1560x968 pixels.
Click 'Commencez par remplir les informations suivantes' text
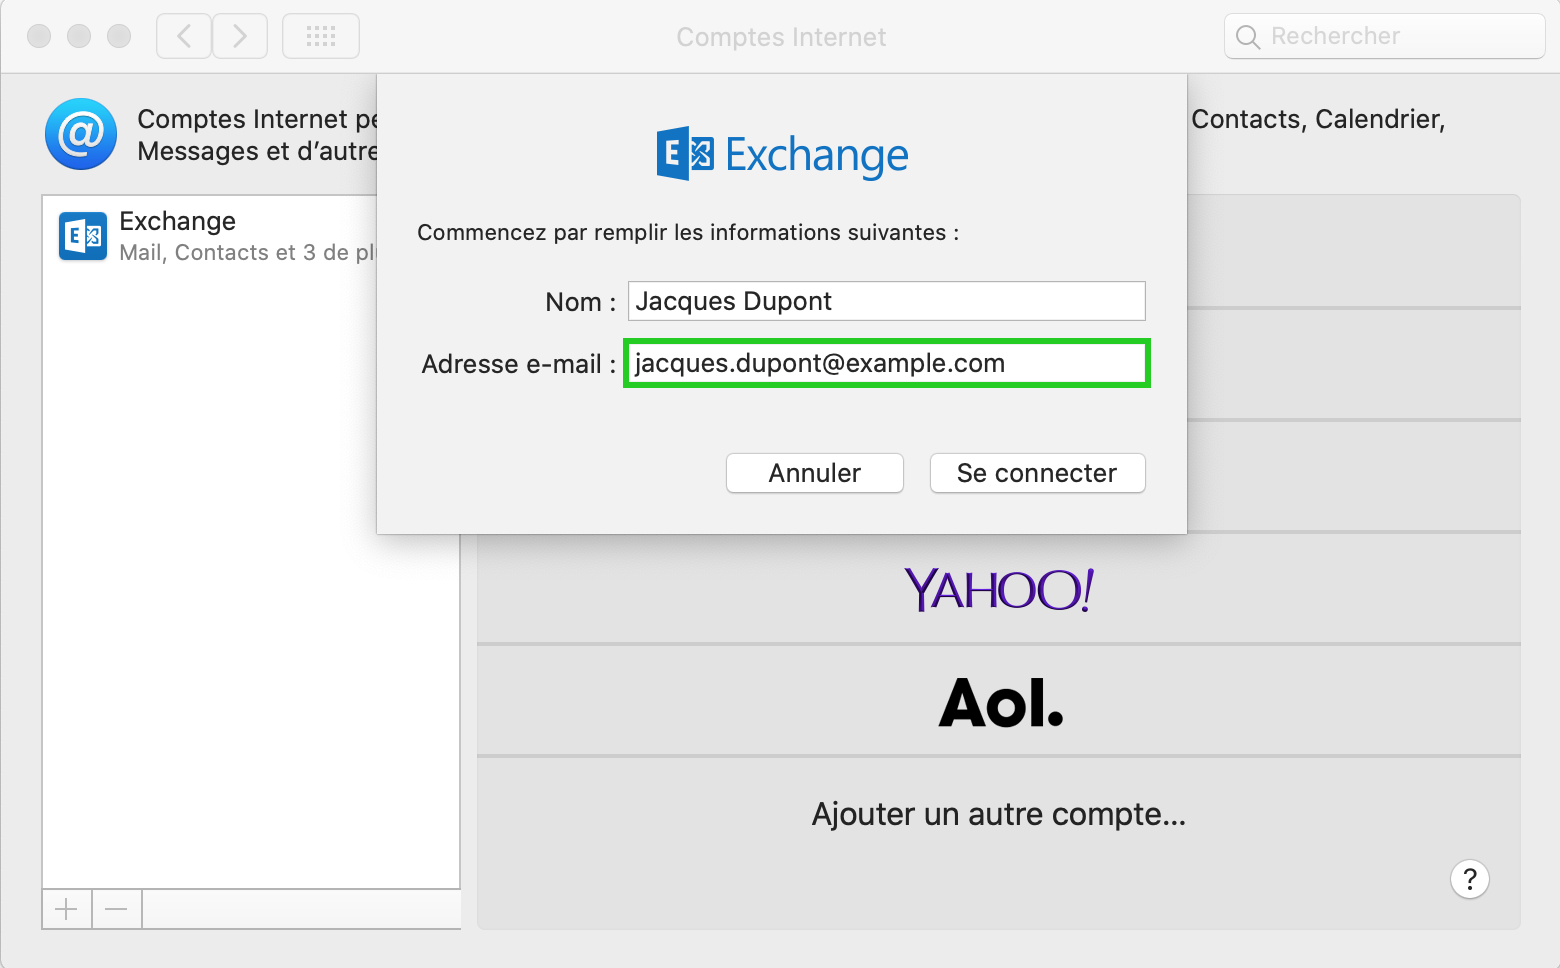[x=688, y=233]
